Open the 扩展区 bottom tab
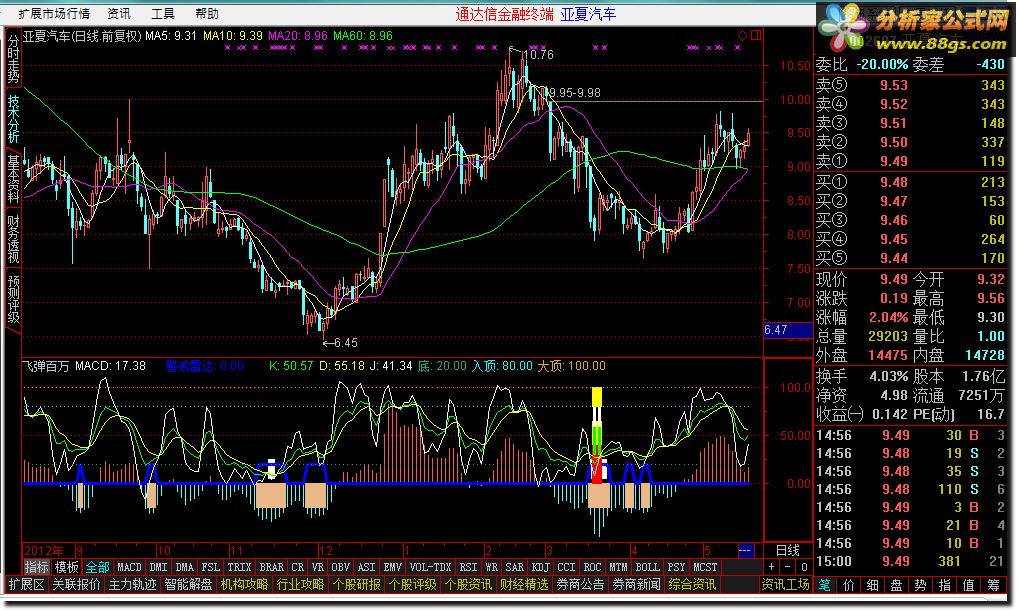 26,584
